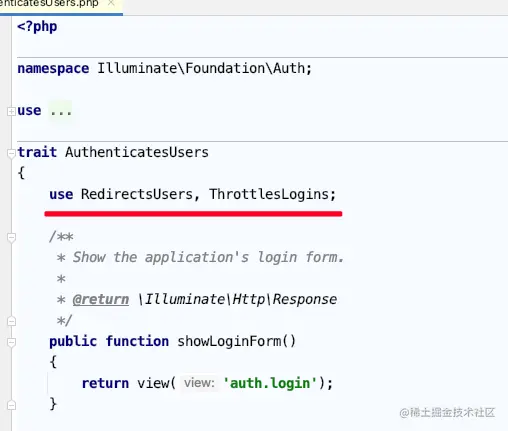Click the 'namespace' keyword

point(53,69)
